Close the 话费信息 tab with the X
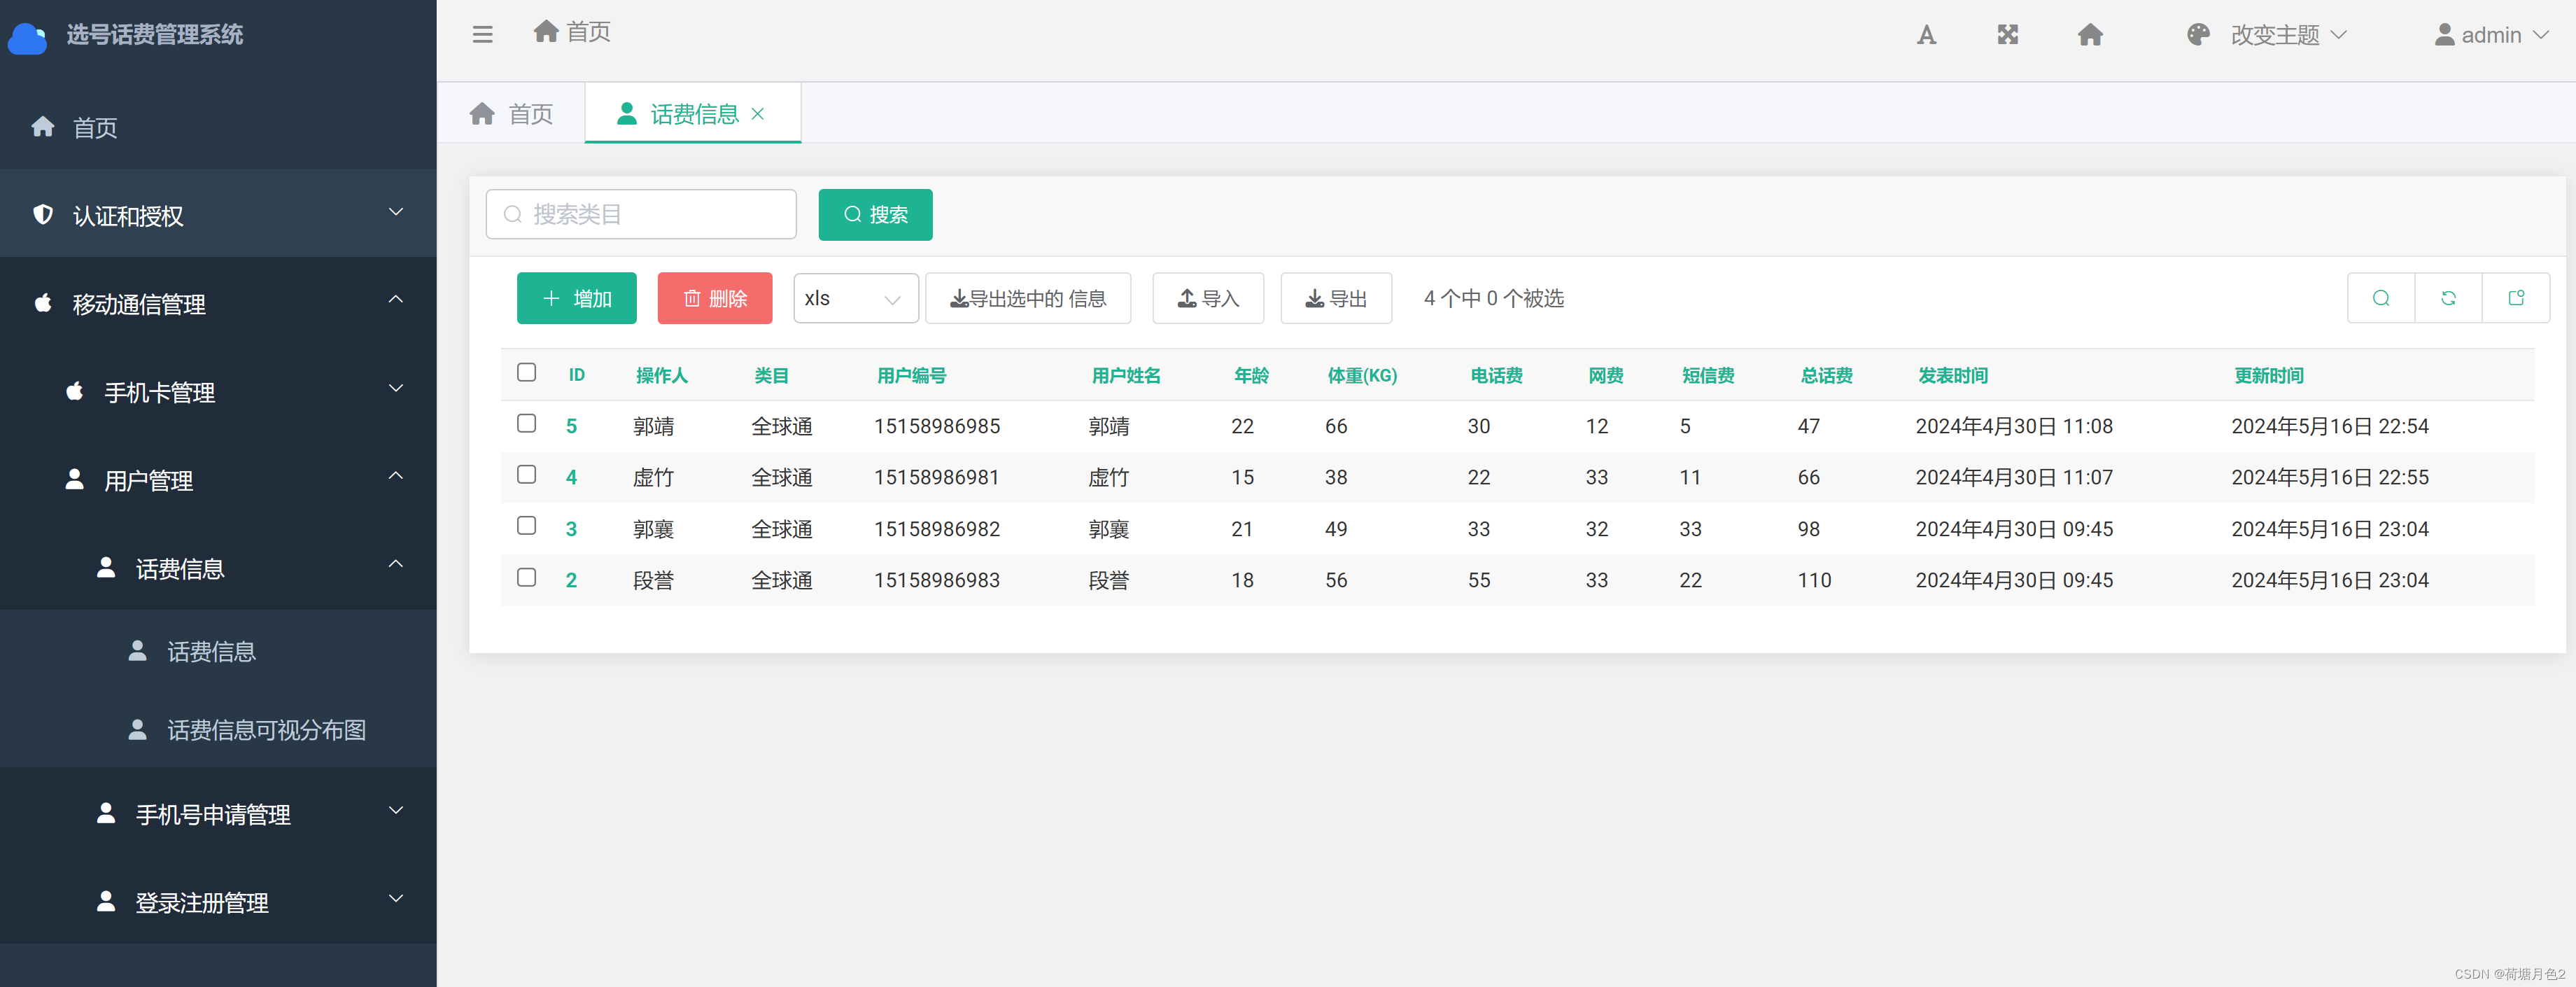The width and height of the screenshot is (2576, 987). [758, 114]
